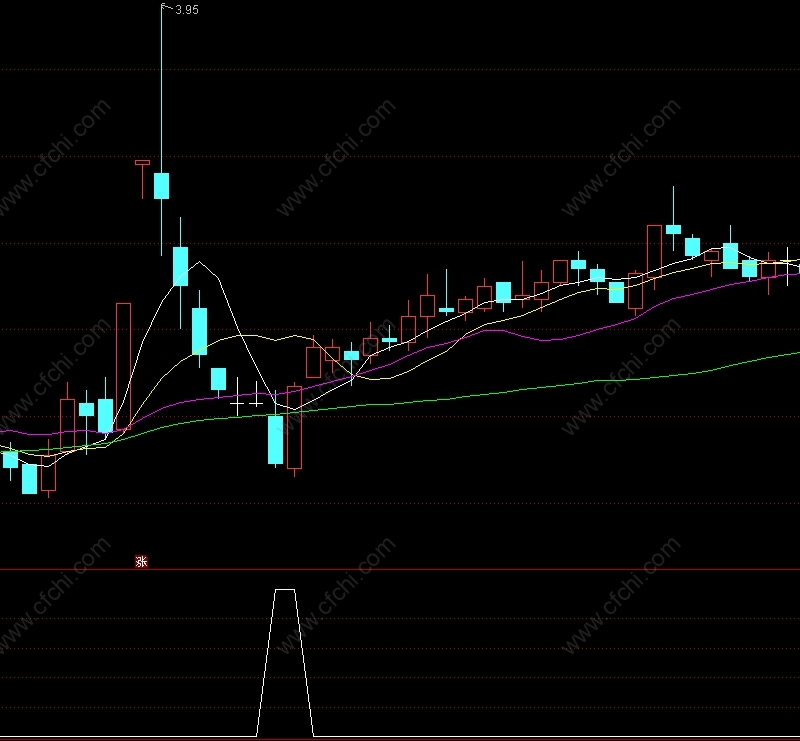This screenshot has height=741, width=800.
Task: Click the flat top of the indicator spike
Action: 285,590
